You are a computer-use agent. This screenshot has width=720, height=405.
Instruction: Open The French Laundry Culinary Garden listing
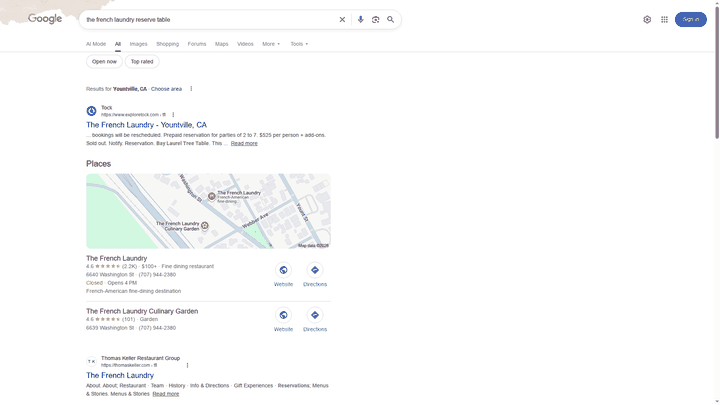pyautogui.click(x=142, y=311)
